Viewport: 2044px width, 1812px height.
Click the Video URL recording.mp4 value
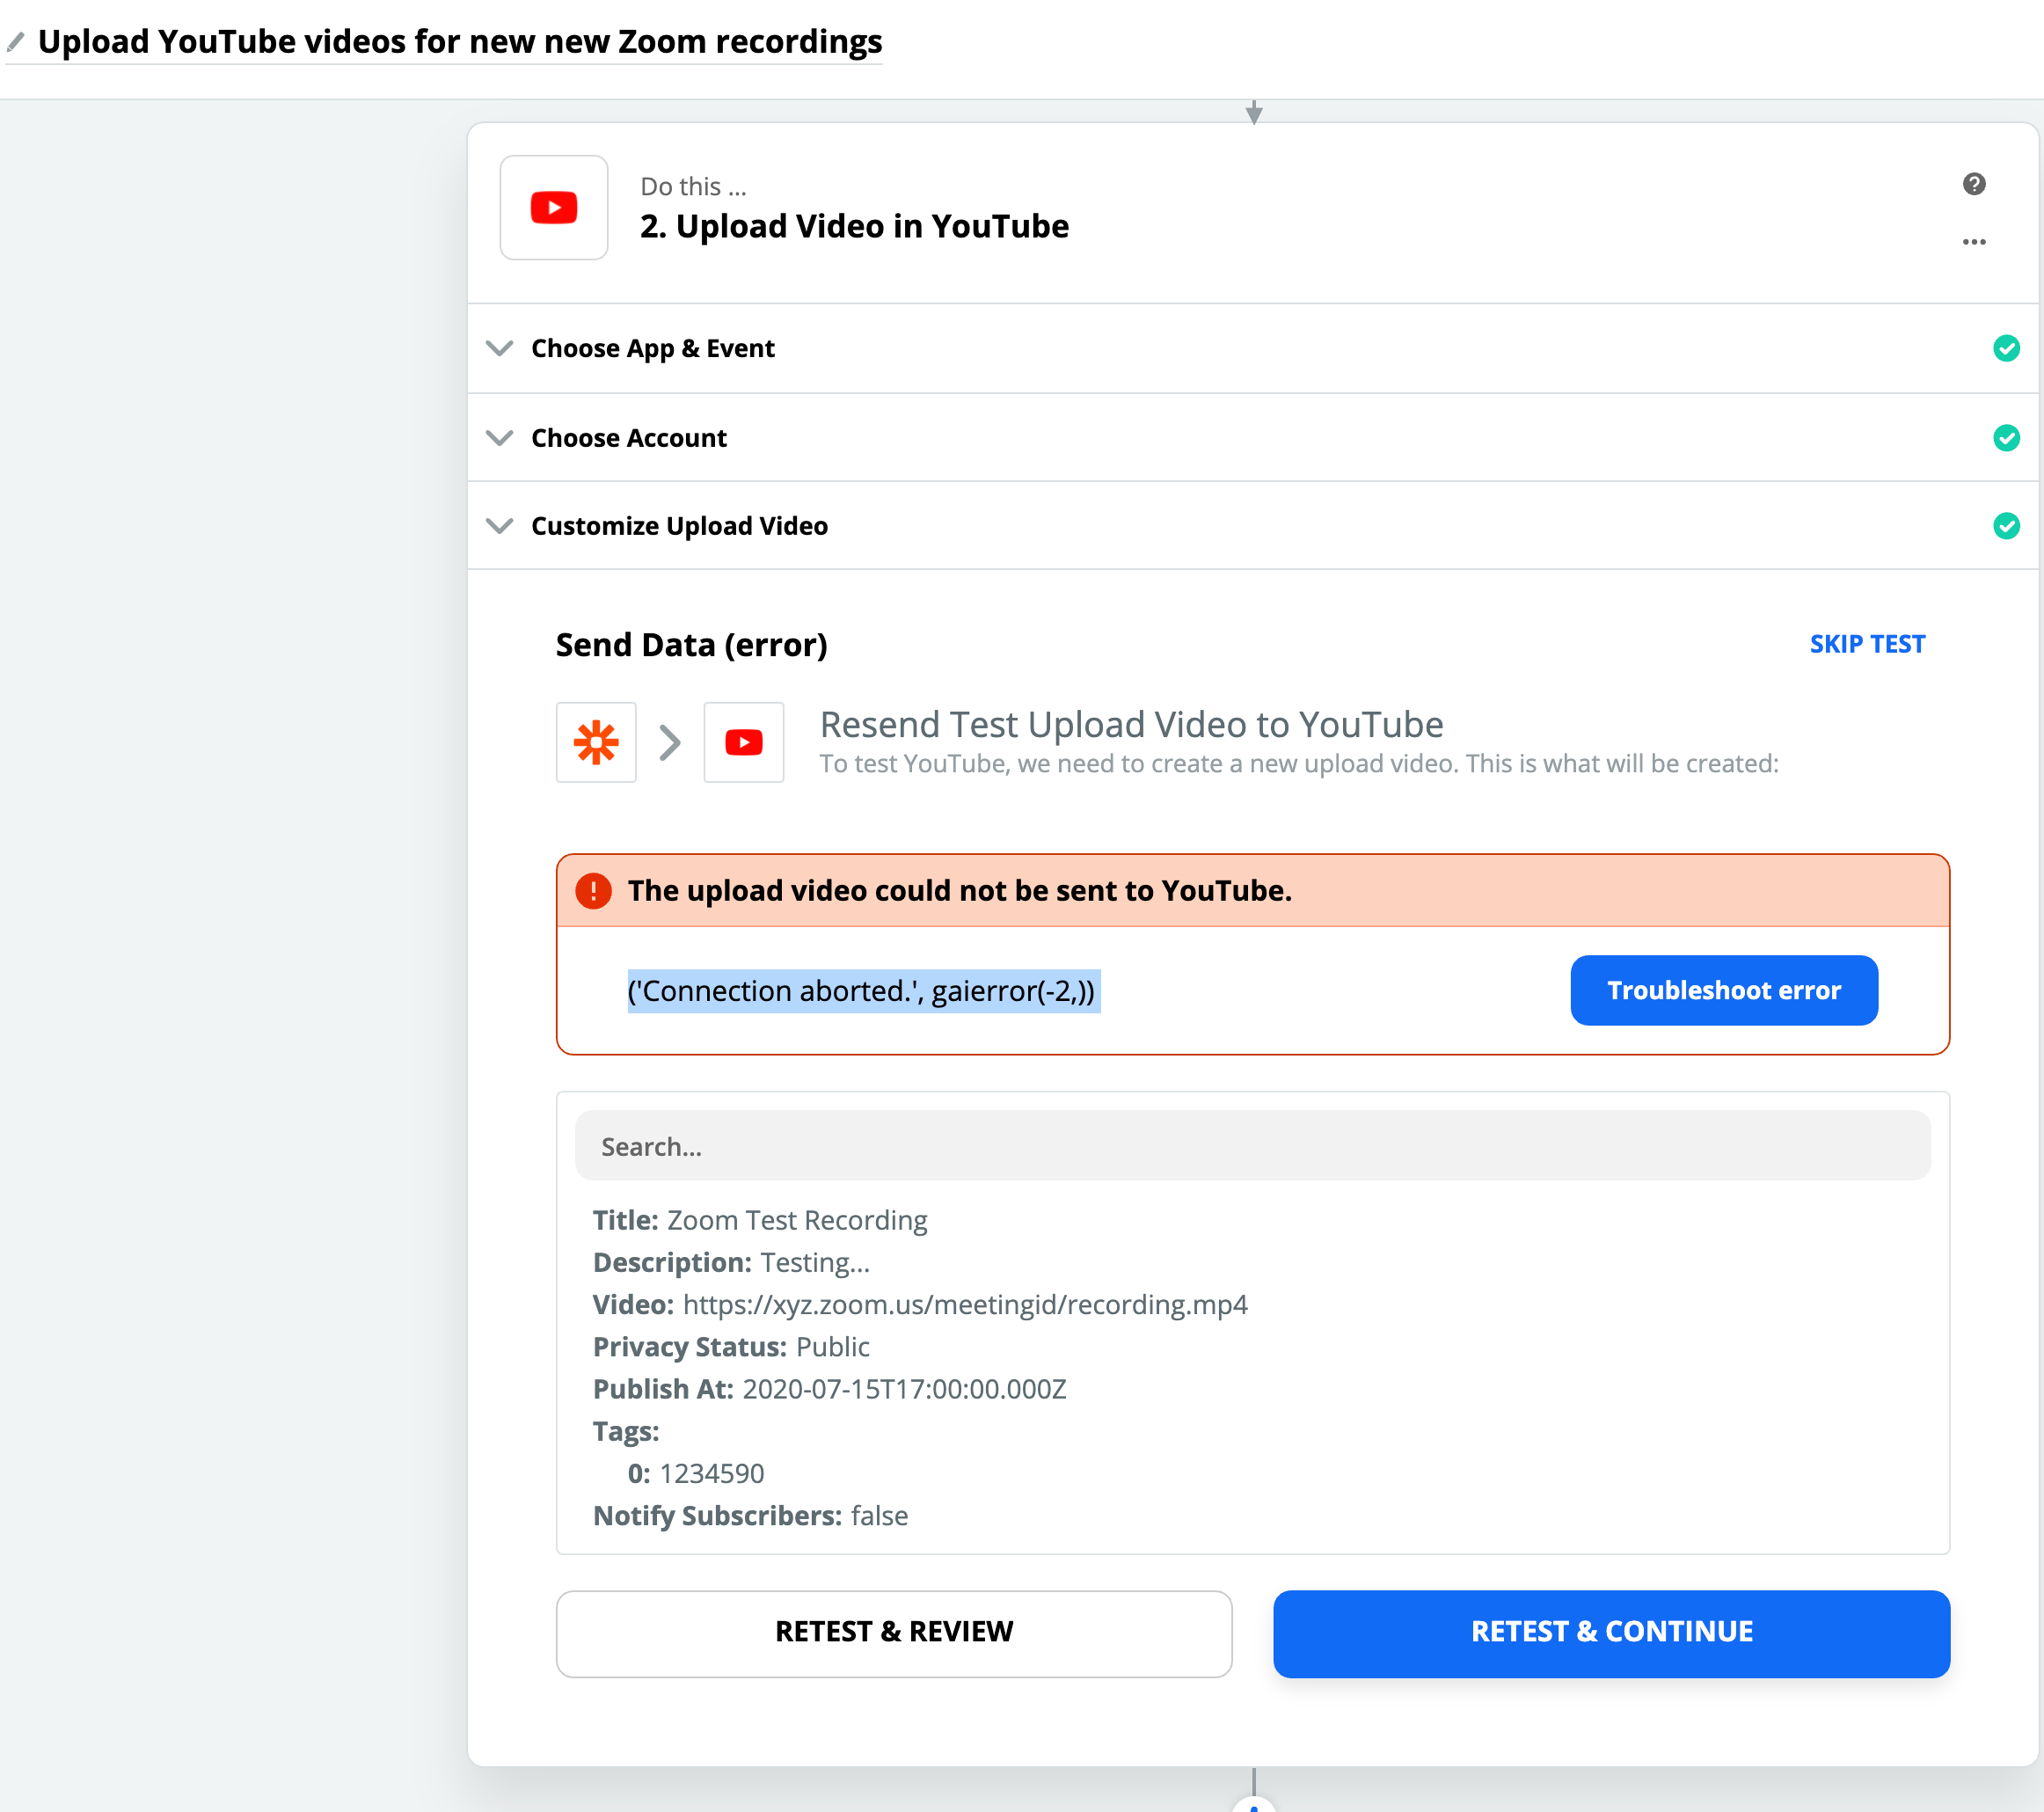click(x=965, y=1304)
